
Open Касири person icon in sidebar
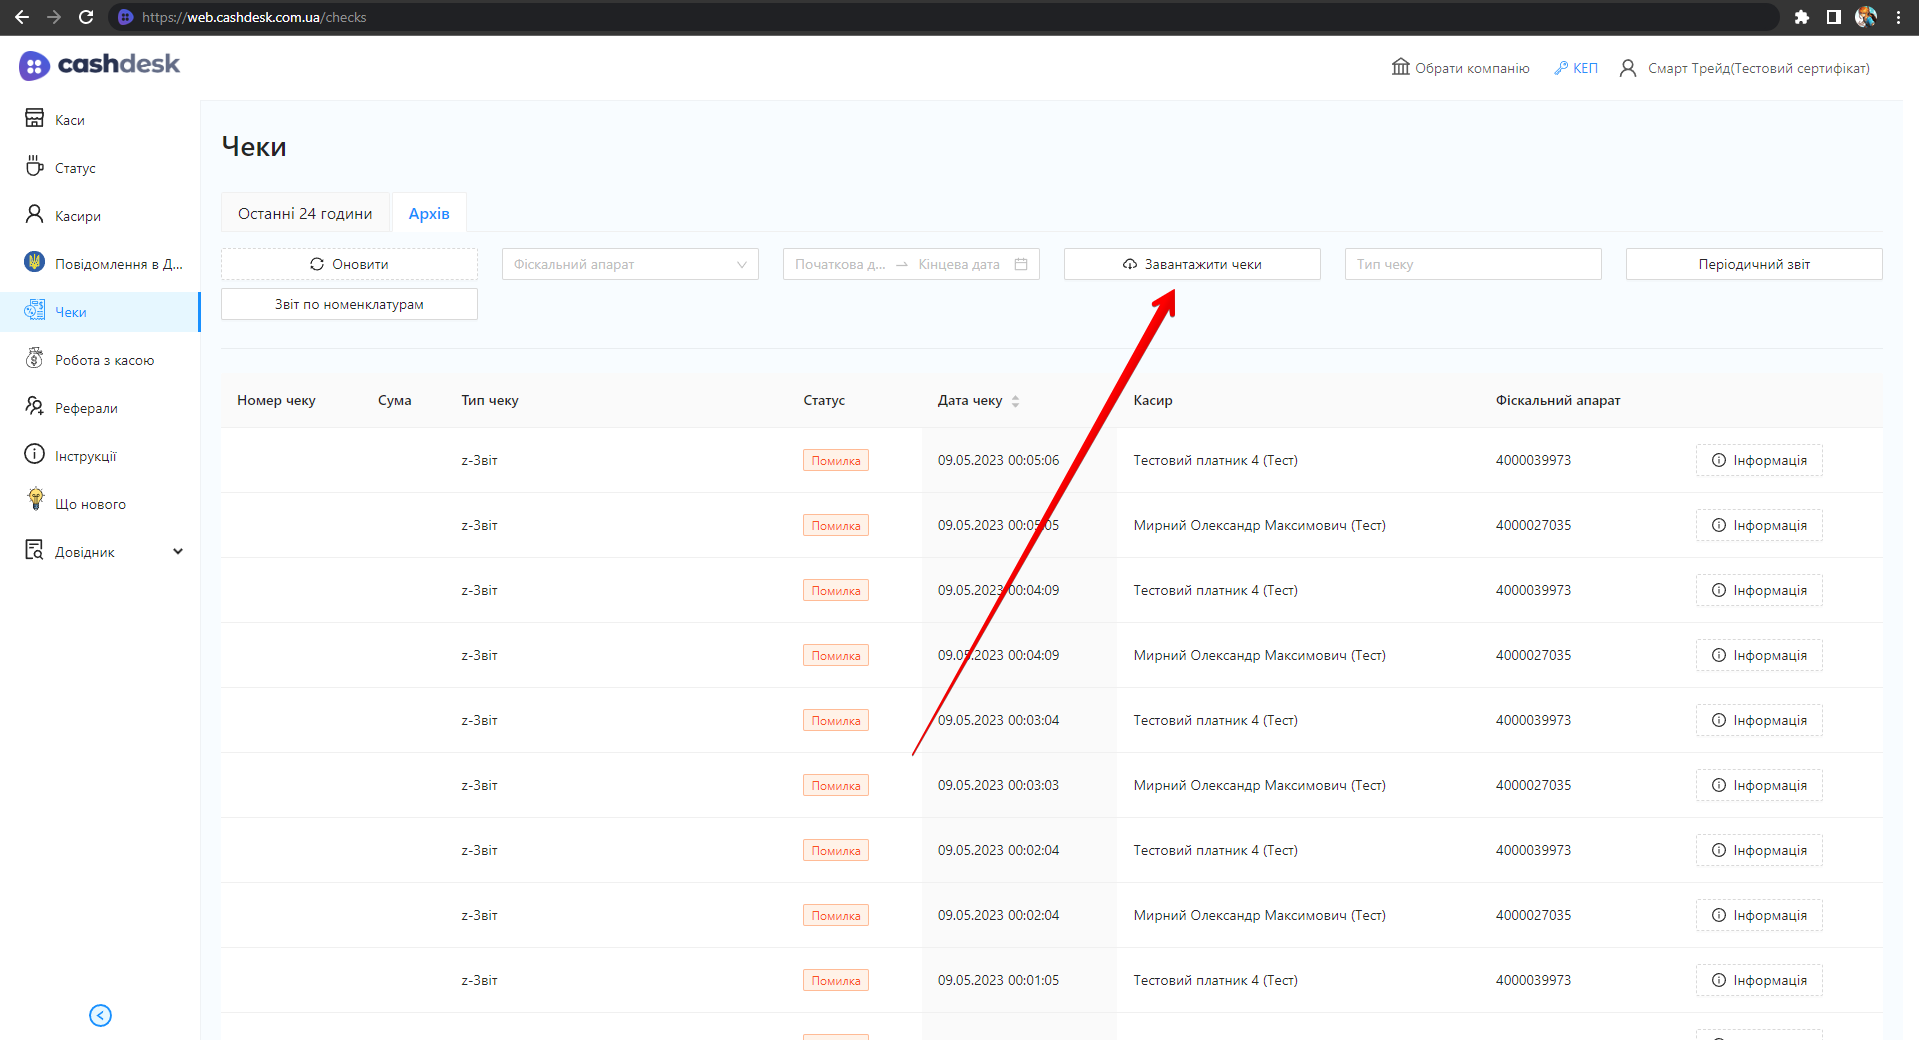(x=35, y=215)
